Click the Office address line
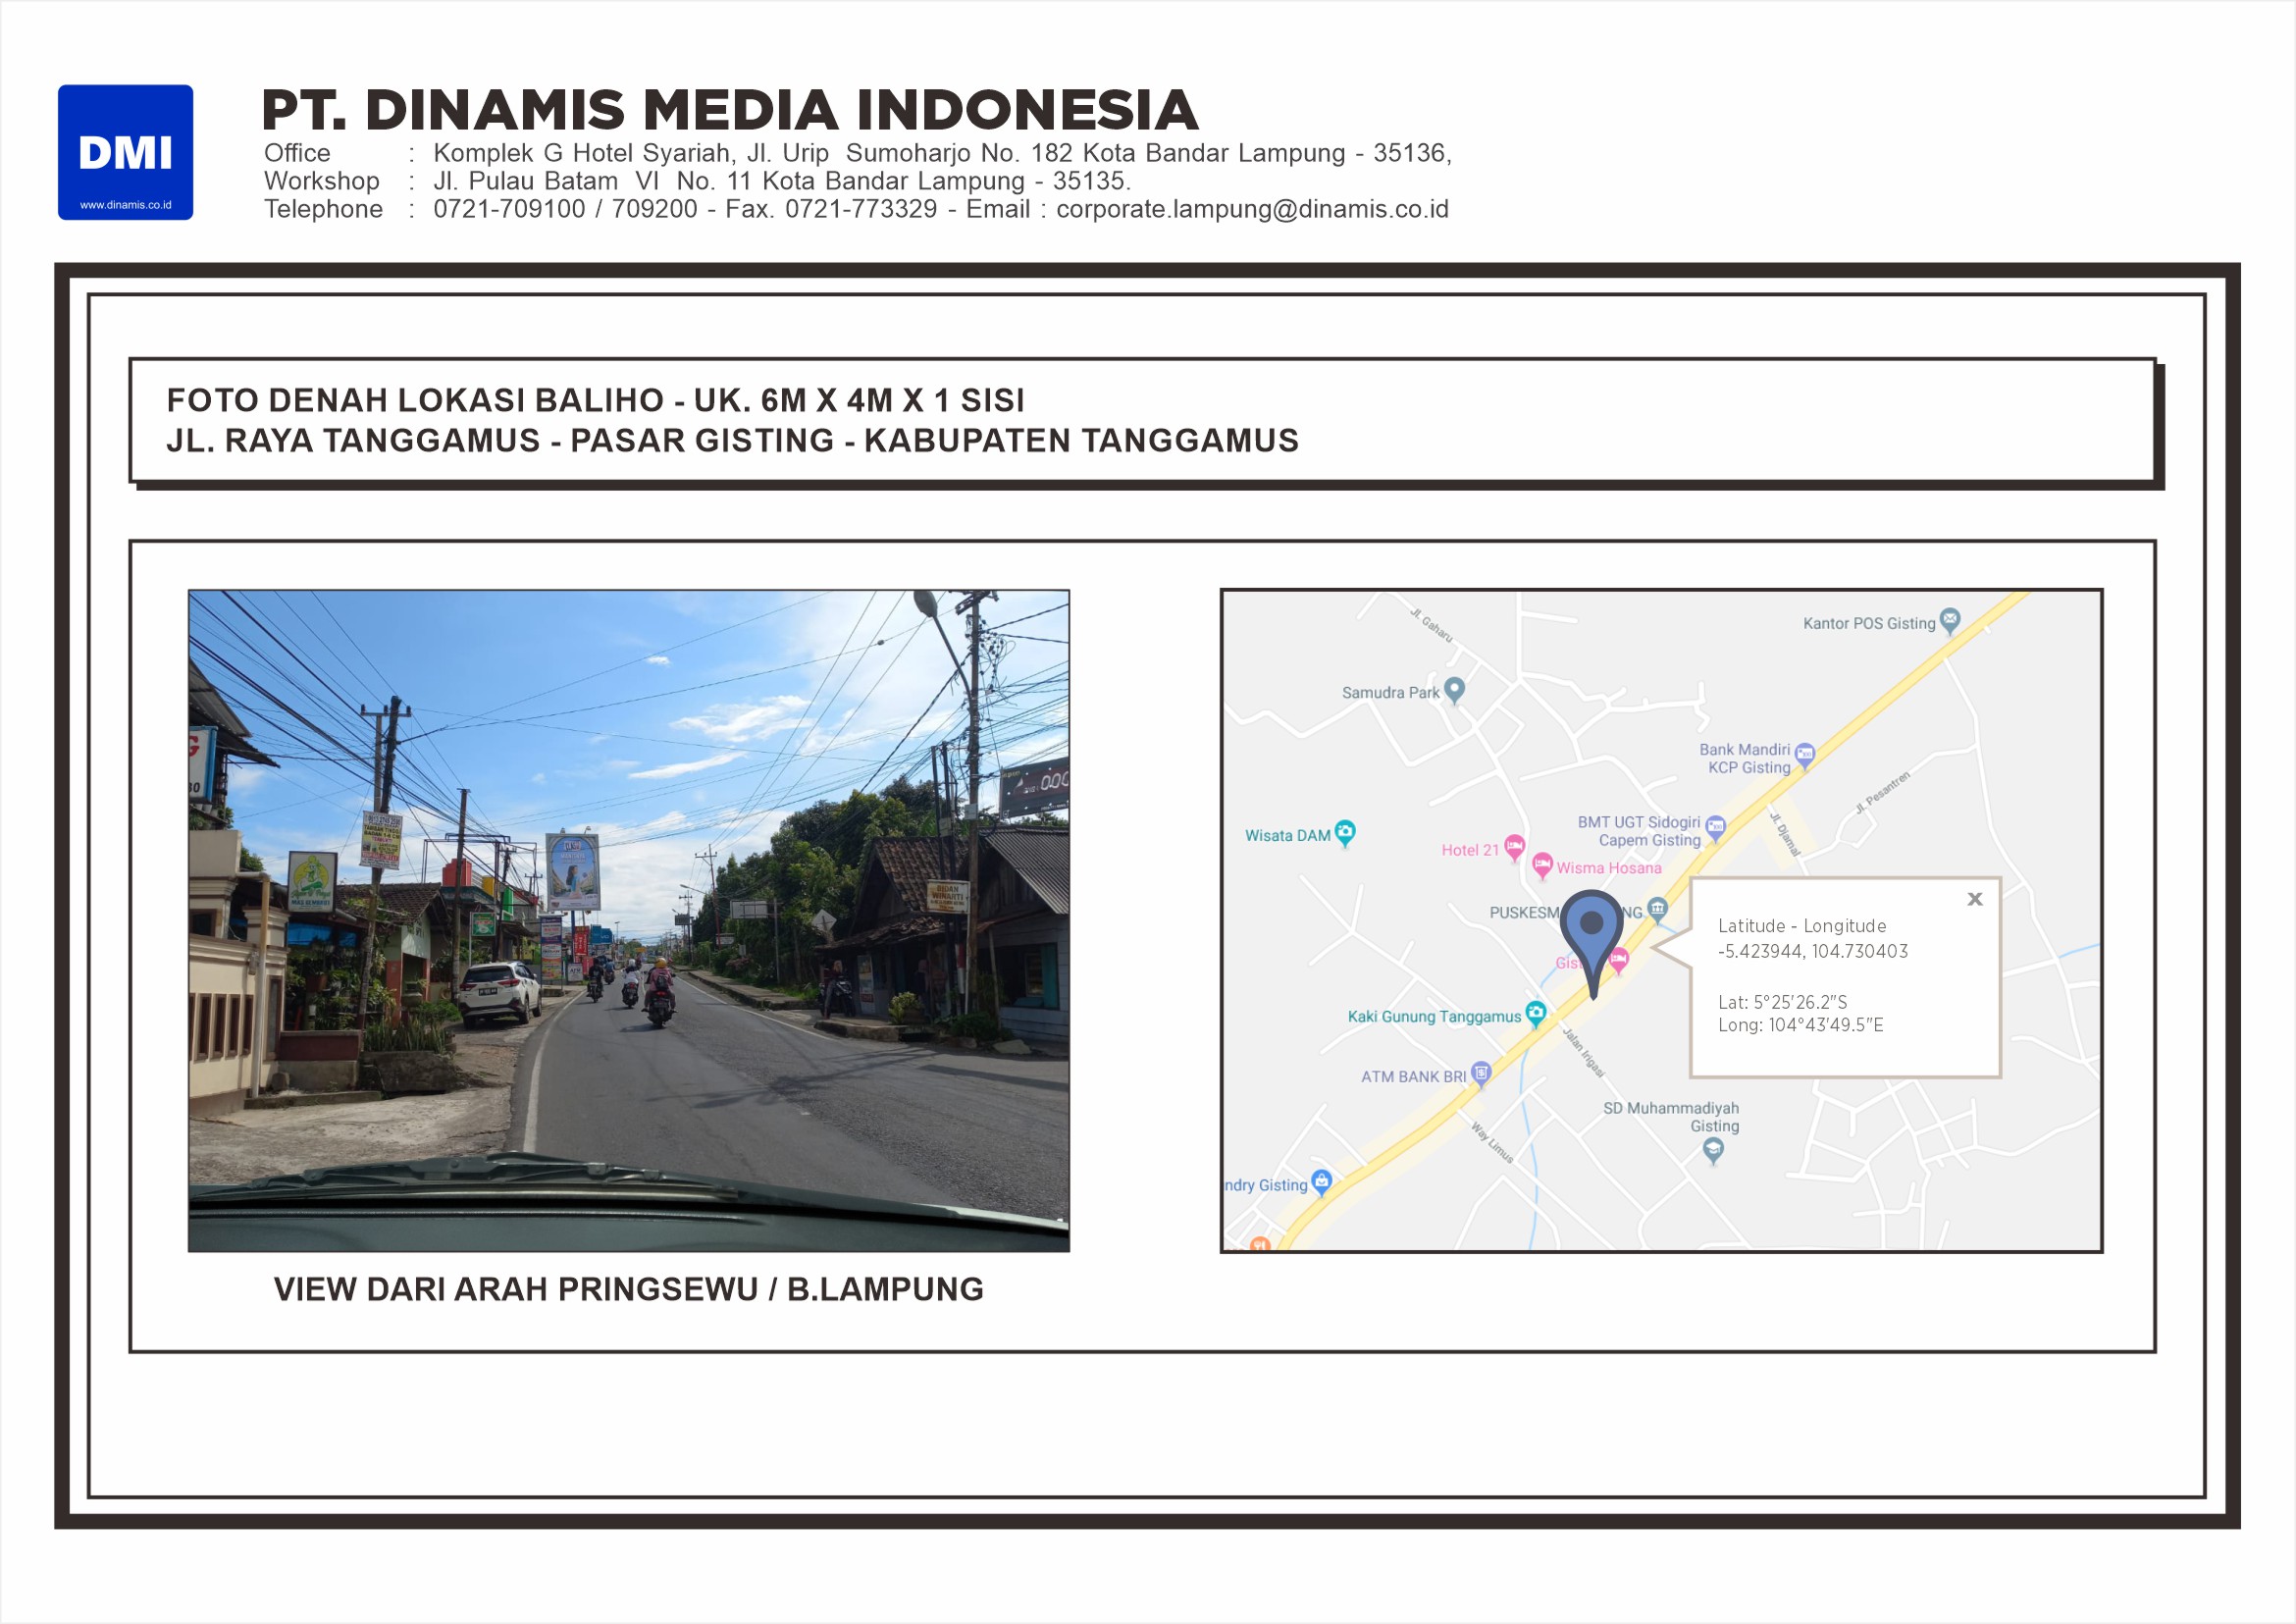2296x1624 pixels. [x=857, y=153]
